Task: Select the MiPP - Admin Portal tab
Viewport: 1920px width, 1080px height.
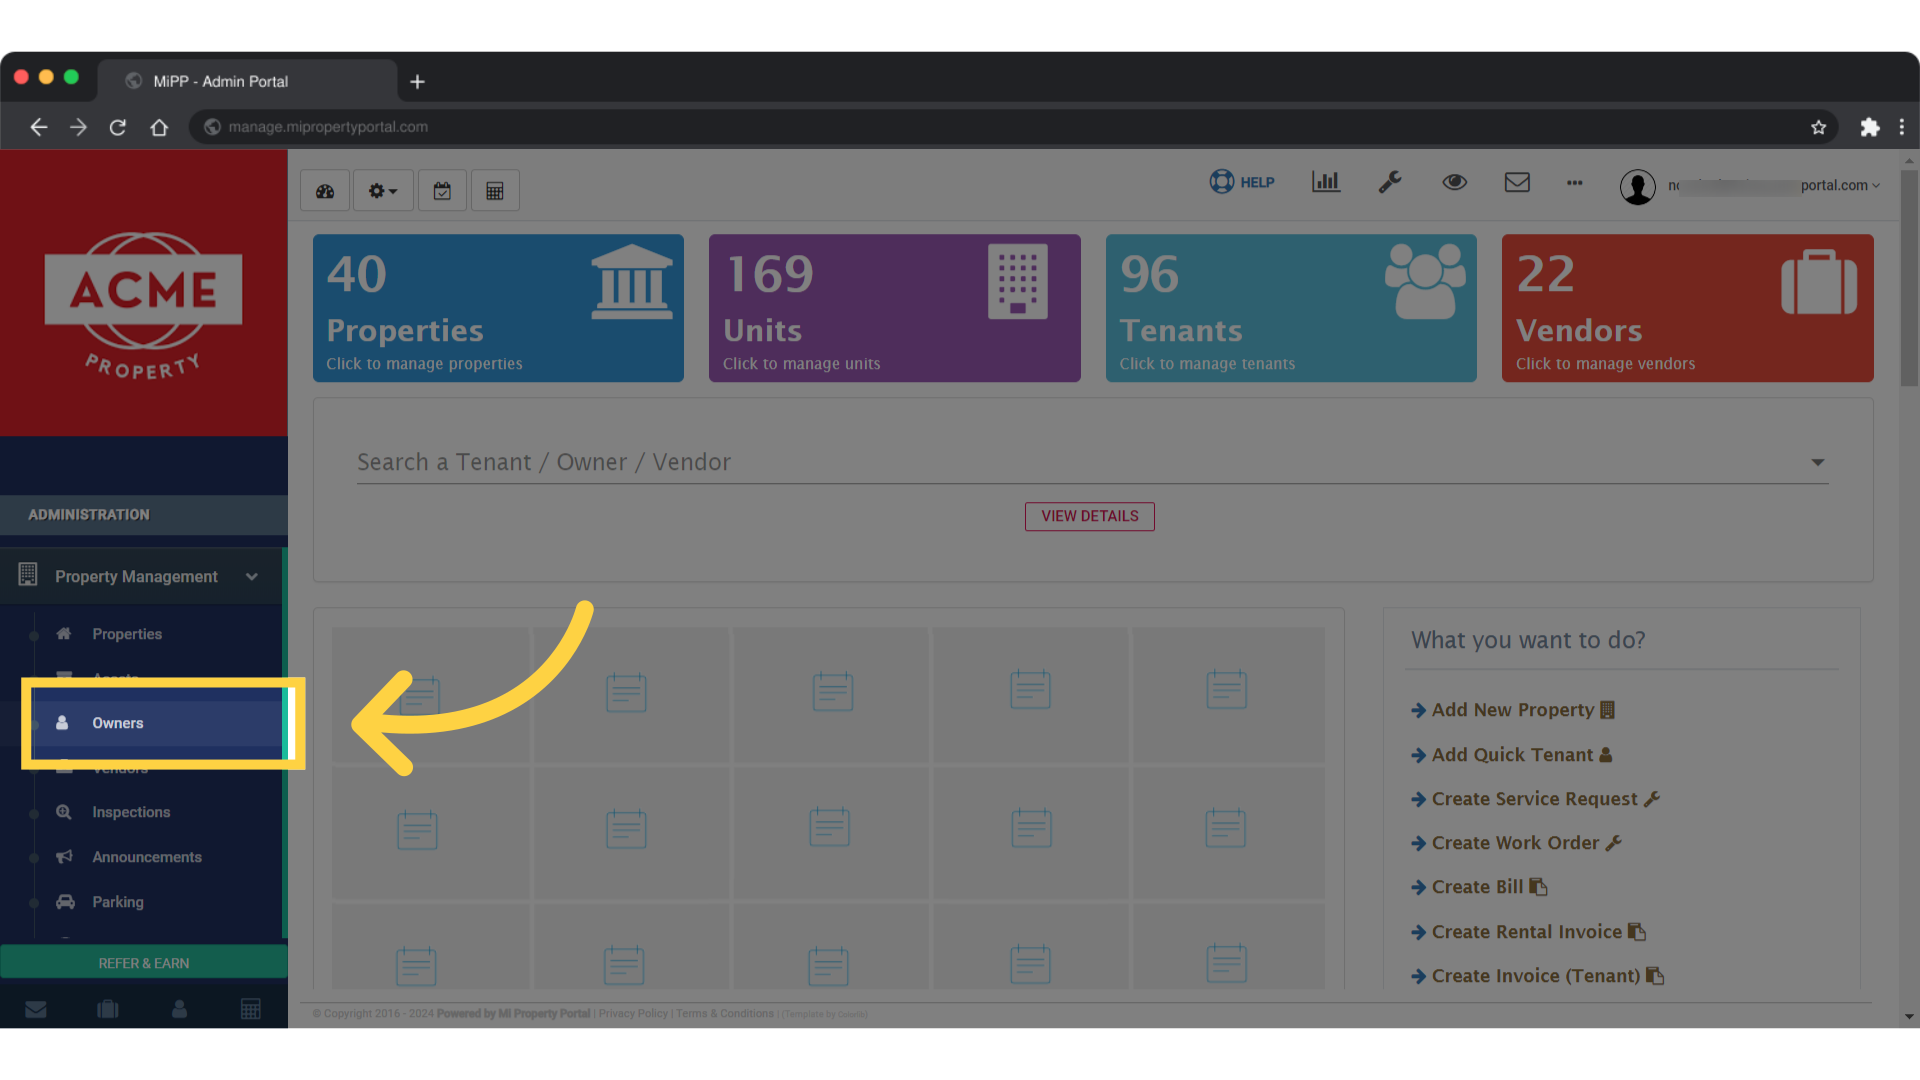Action: (247, 81)
